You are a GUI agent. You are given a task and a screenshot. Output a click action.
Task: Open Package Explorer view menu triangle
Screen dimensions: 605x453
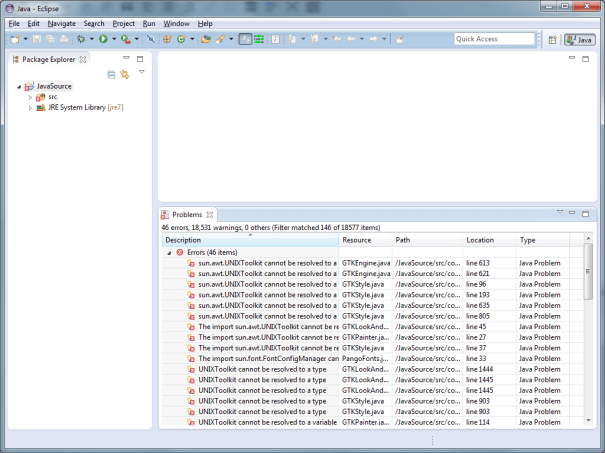click(x=142, y=72)
